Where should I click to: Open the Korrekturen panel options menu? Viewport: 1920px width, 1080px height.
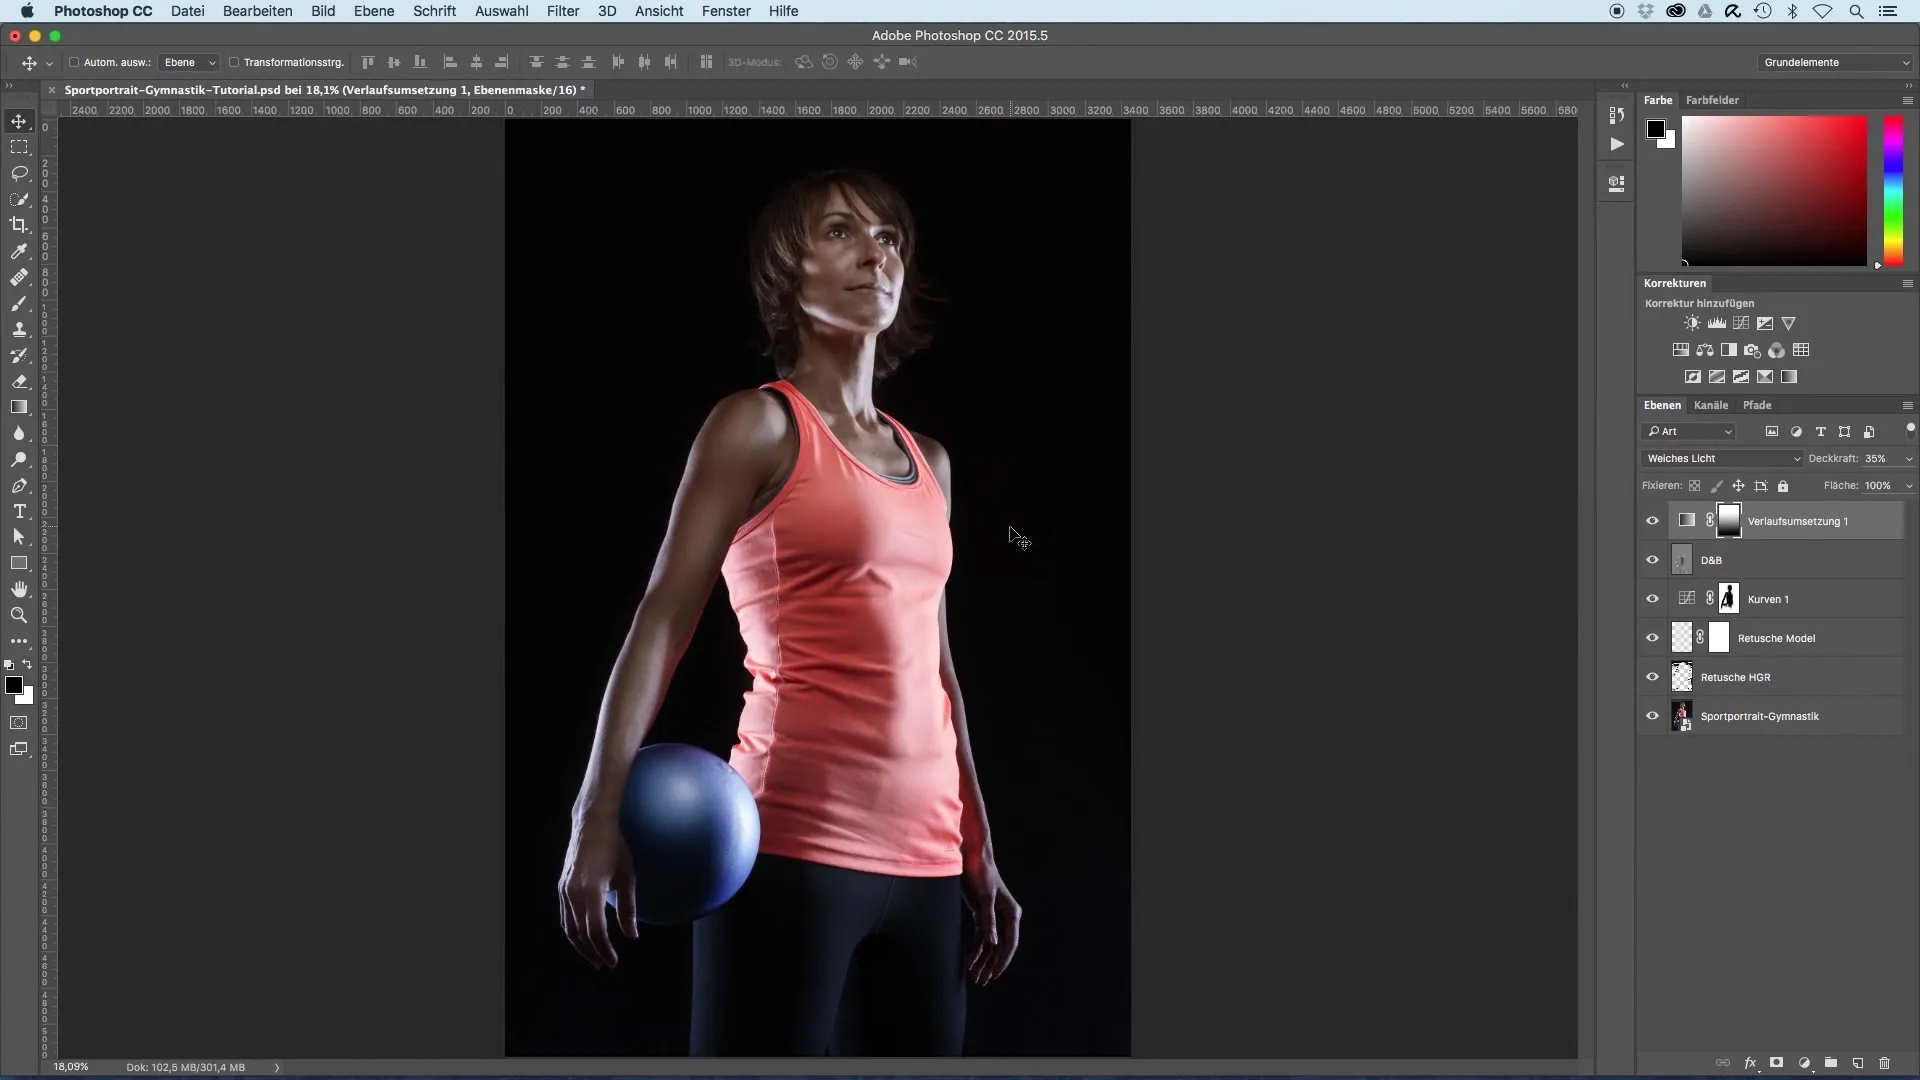(1907, 283)
